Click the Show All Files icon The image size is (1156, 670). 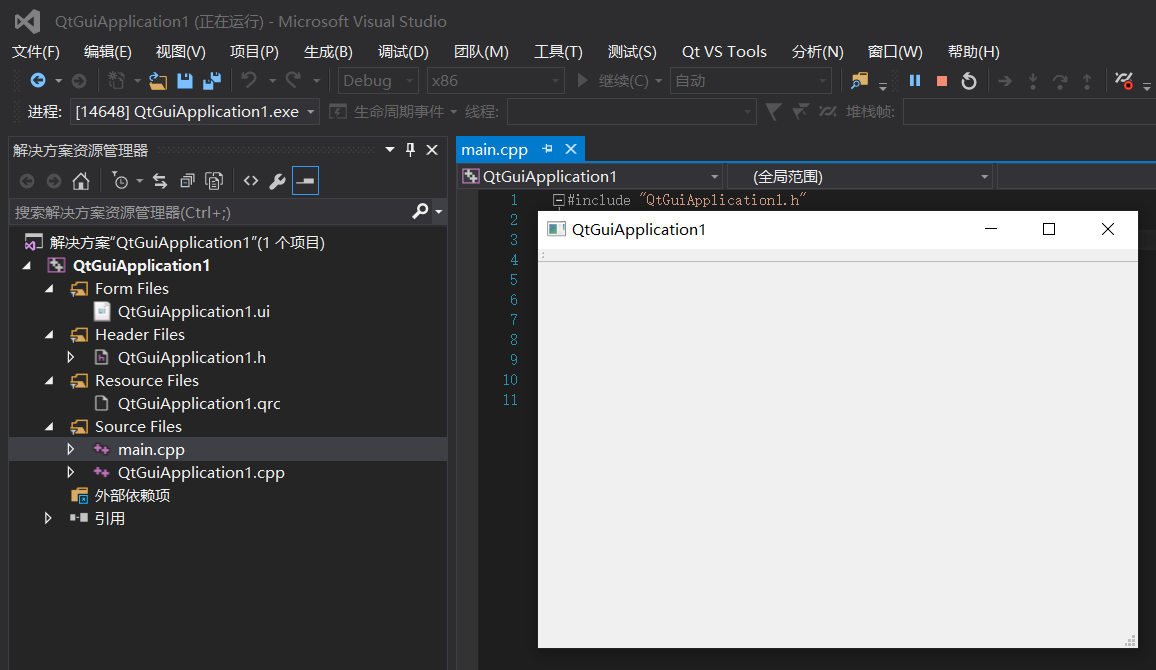(214, 181)
